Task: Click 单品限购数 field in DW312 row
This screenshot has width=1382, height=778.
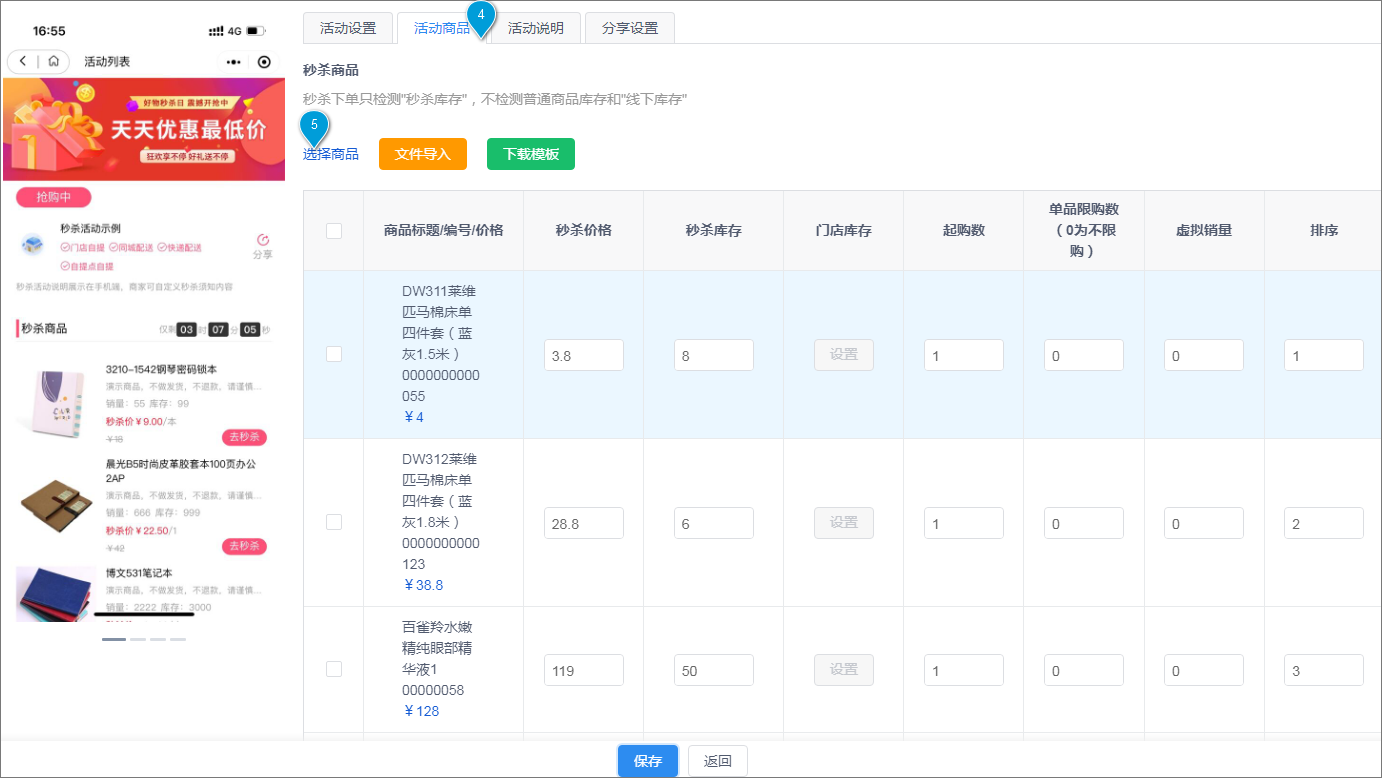Action: click(1084, 523)
